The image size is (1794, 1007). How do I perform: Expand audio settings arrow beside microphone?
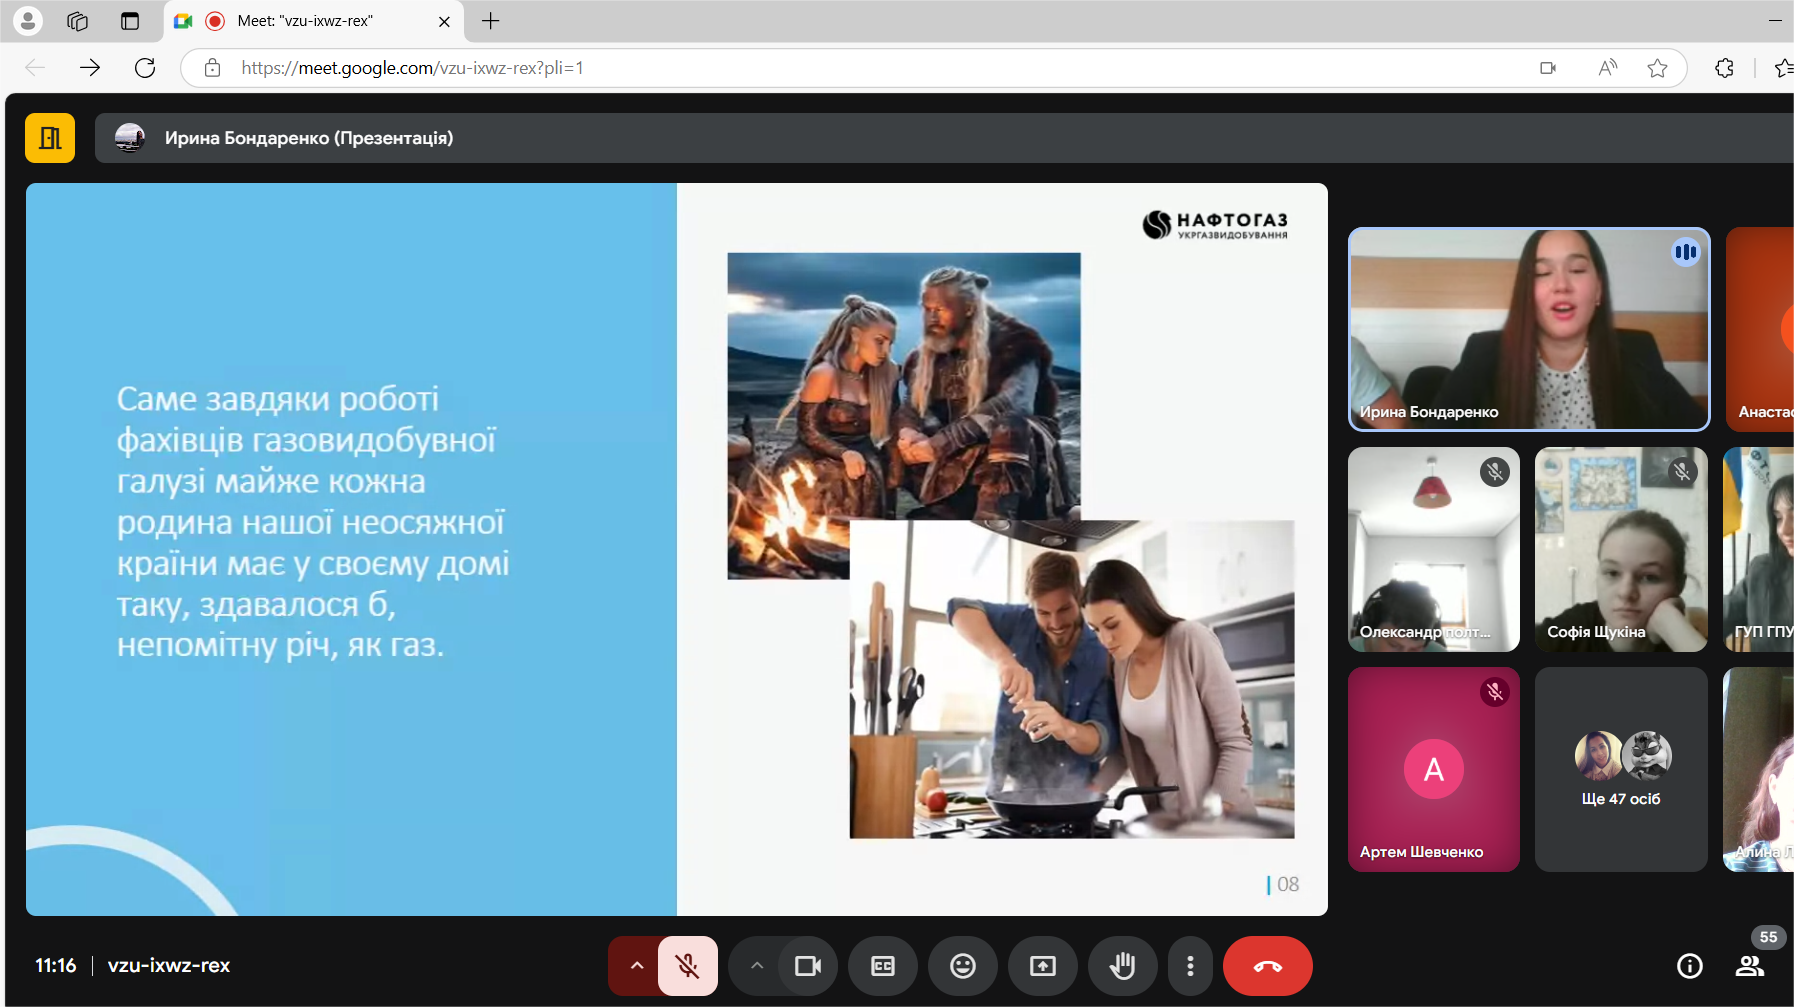click(x=636, y=966)
